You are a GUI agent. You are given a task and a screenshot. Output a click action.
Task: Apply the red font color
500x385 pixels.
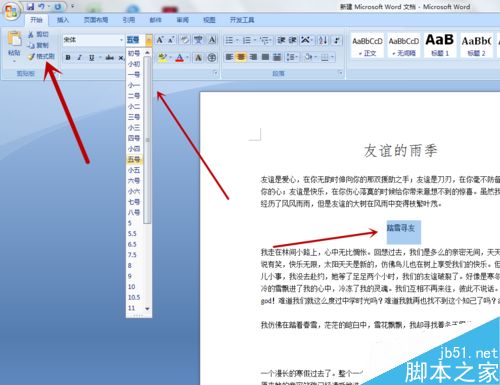180,58
